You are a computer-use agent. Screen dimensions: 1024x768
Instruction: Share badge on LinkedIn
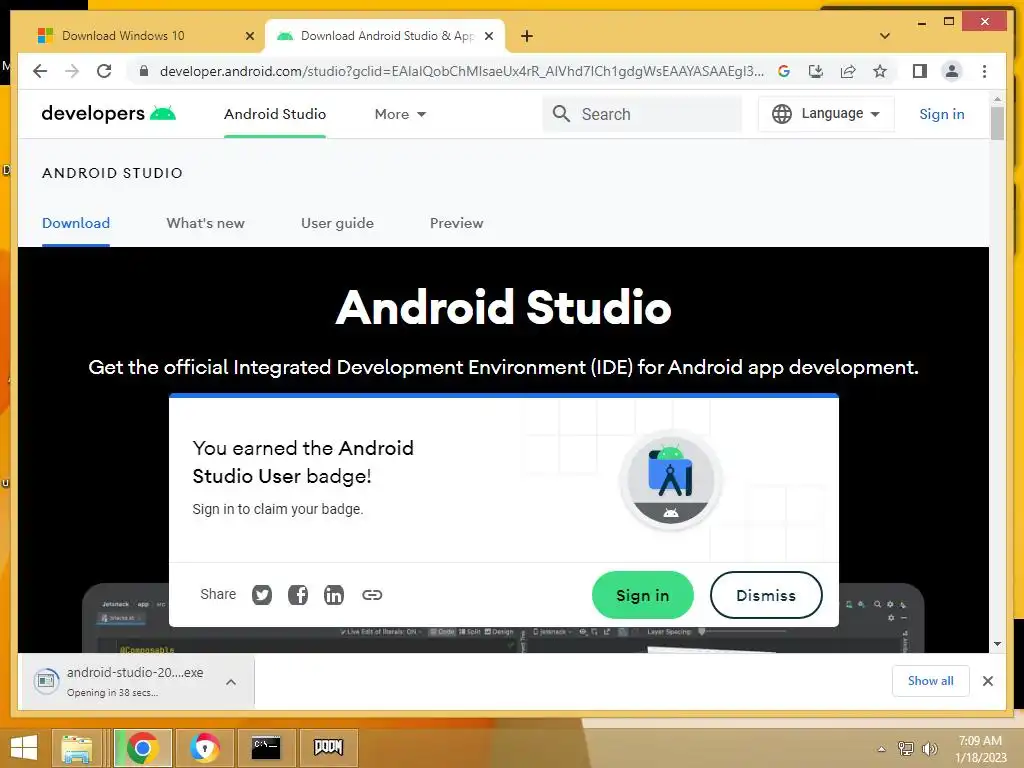pos(334,595)
